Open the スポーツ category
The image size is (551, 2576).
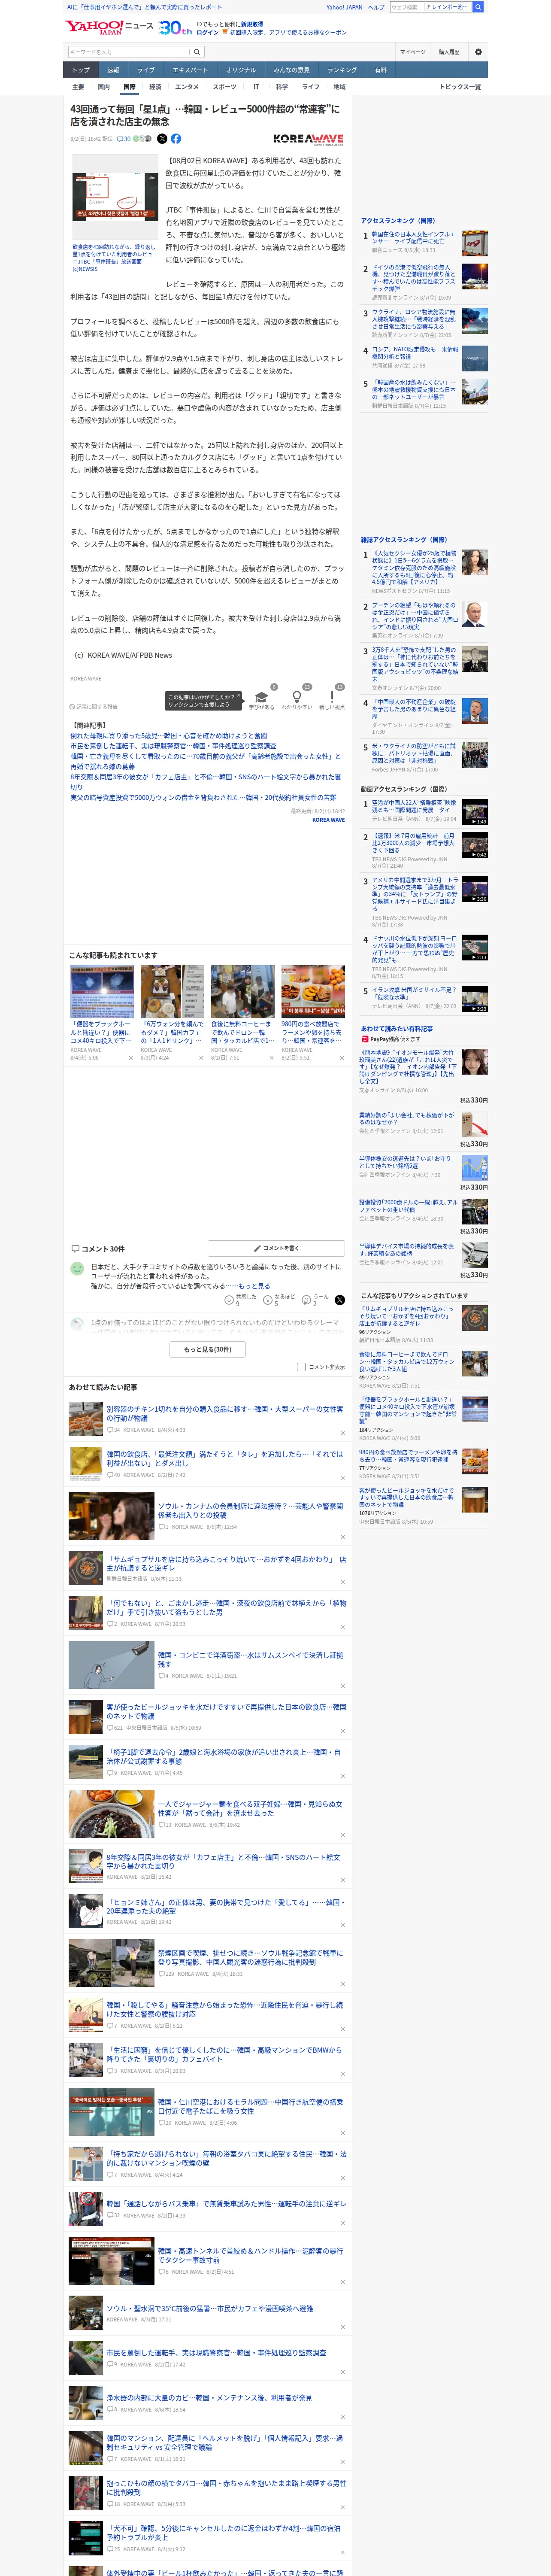tap(224, 87)
